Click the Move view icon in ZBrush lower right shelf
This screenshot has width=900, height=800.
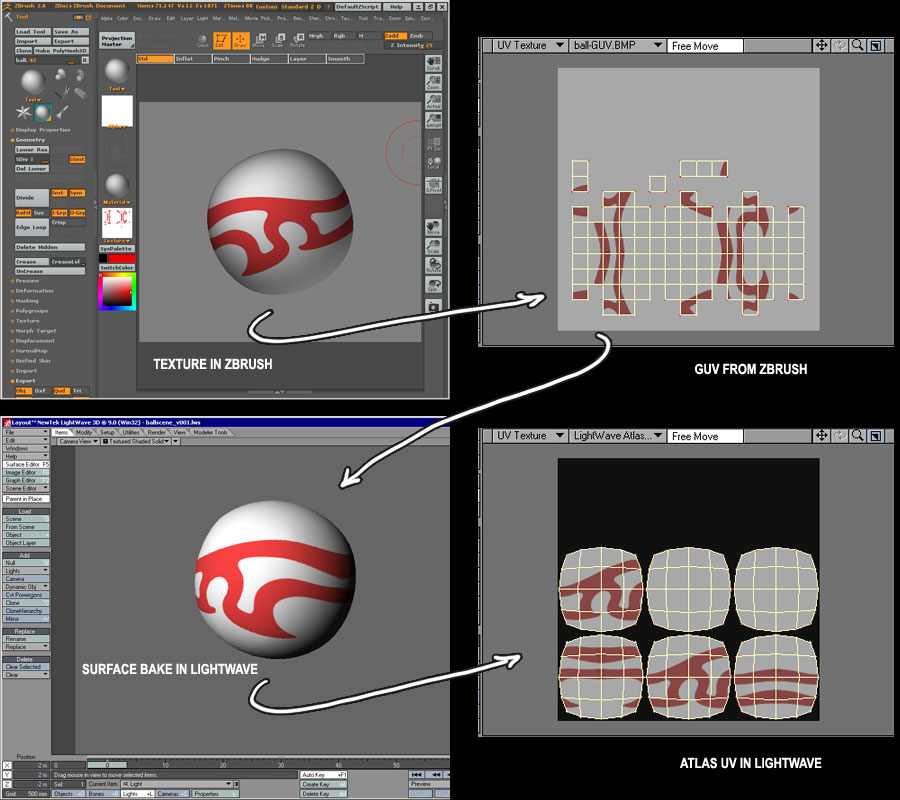tap(433, 227)
